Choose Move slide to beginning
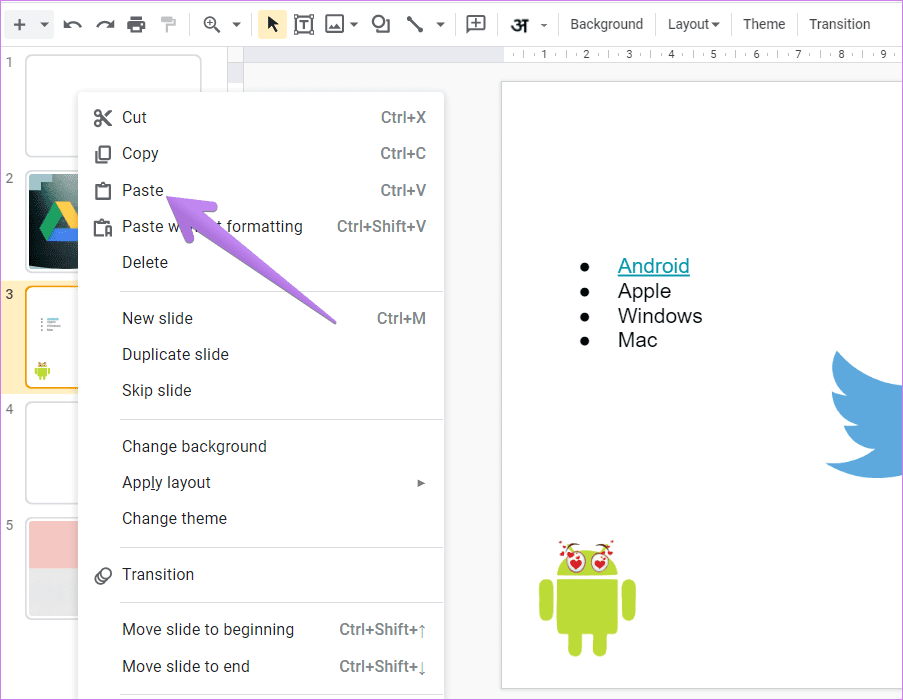The height and width of the screenshot is (700, 903). [x=261, y=630]
